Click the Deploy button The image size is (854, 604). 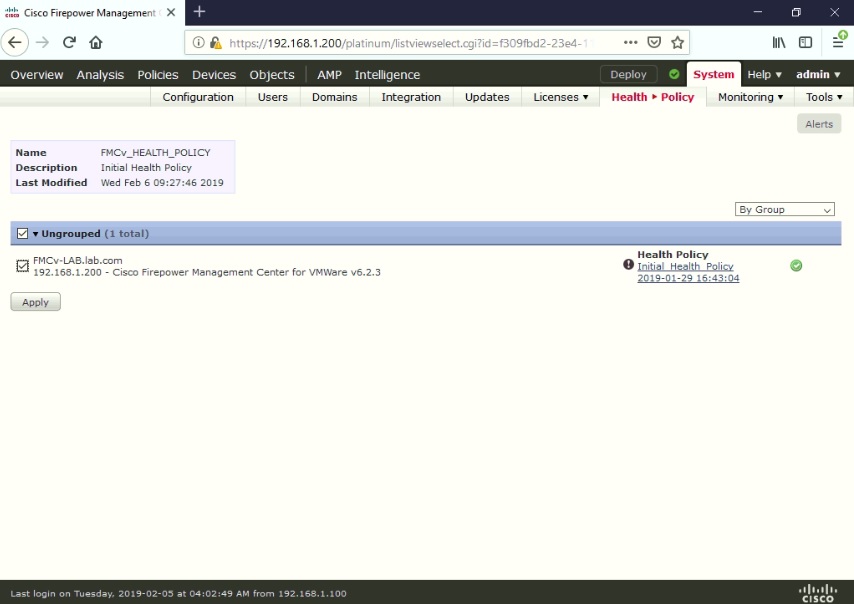tap(628, 74)
